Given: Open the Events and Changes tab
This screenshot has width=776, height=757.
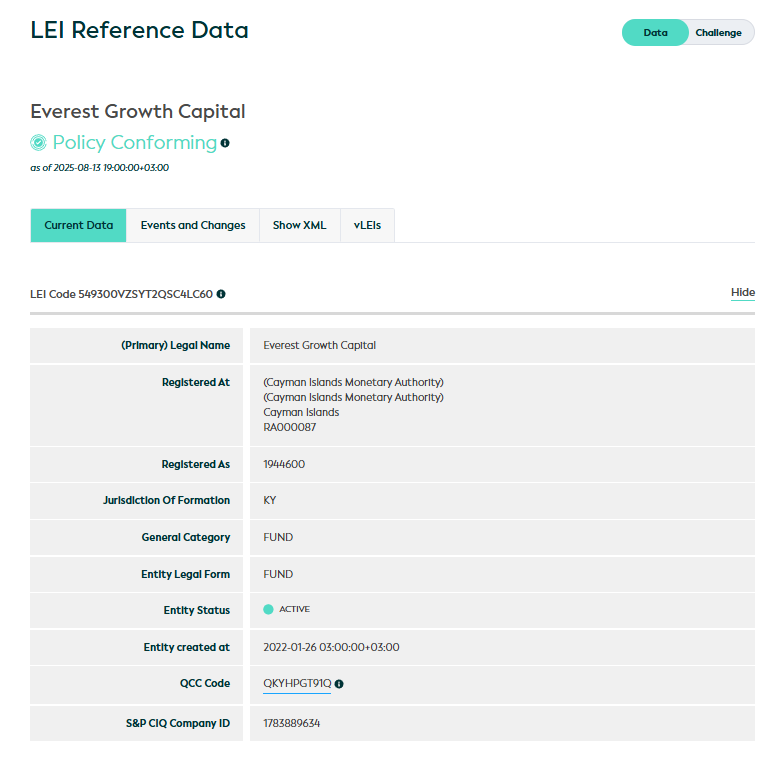Looking at the screenshot, I should click(x=193, y=225).
